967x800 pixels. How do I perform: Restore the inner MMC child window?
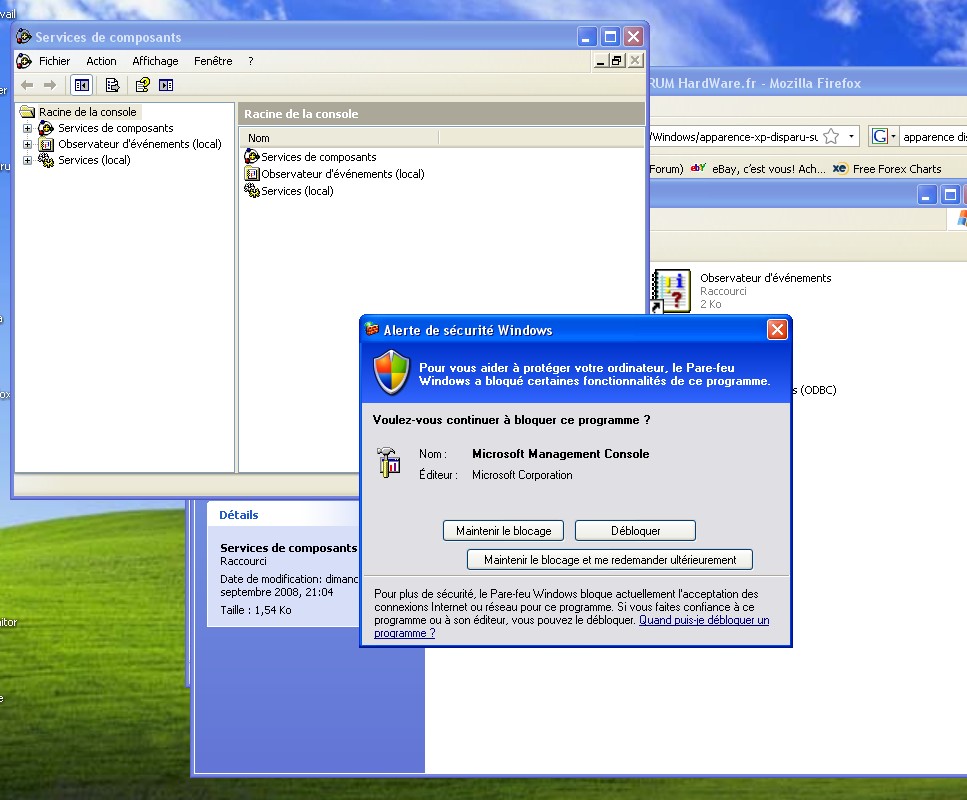tap(617, 60)
